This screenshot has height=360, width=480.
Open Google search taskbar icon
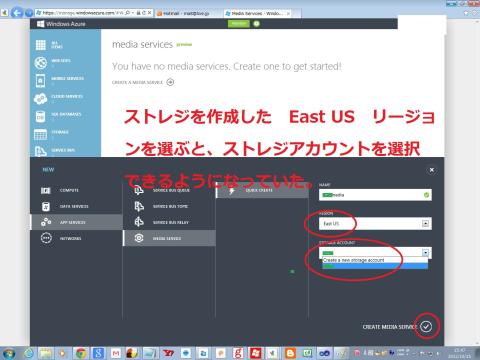(98, 353)
